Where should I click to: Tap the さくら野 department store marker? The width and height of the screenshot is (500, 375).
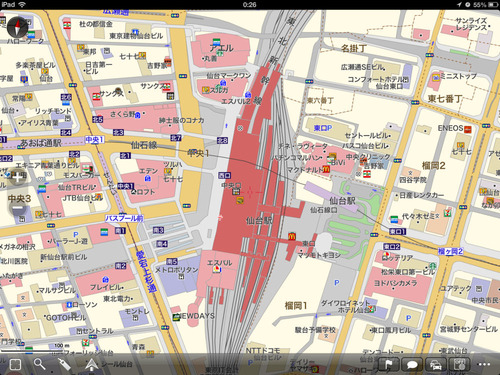pos(138,115)
